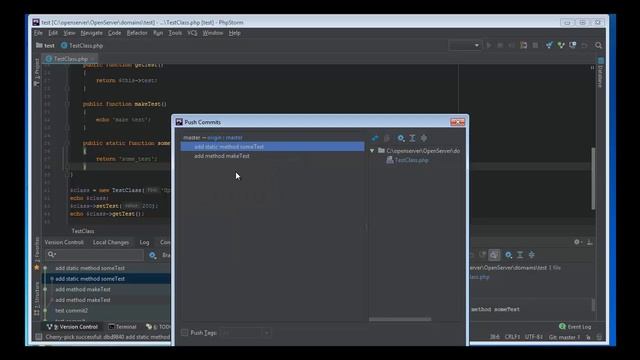Viewport: 640px width, 360px height.
Task: Click expand all icon in Push Commits dialog
Action: click(413, 138)
